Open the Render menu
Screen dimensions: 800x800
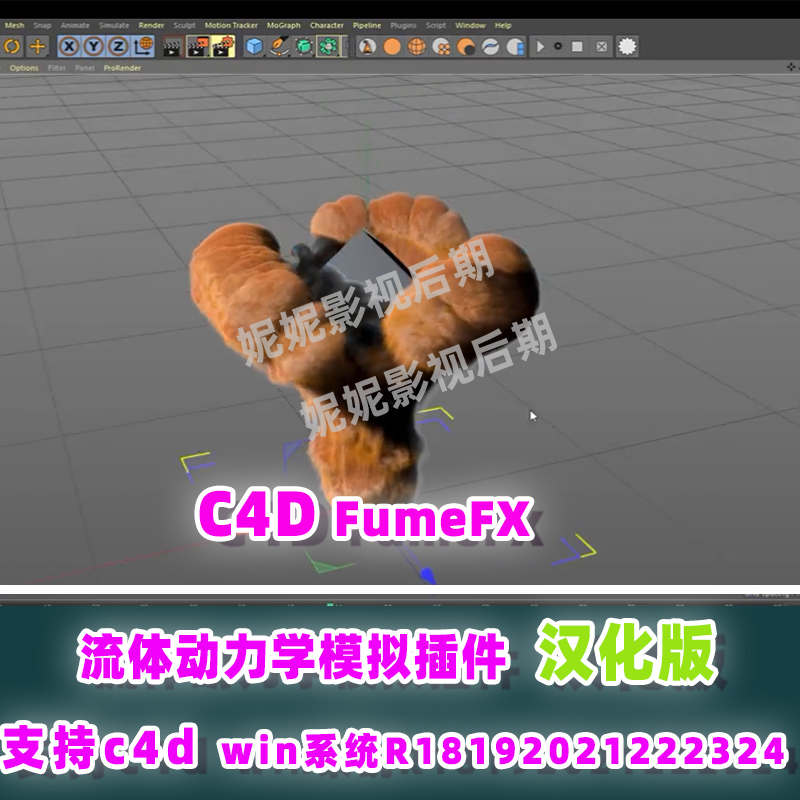(x=151, y=25)
